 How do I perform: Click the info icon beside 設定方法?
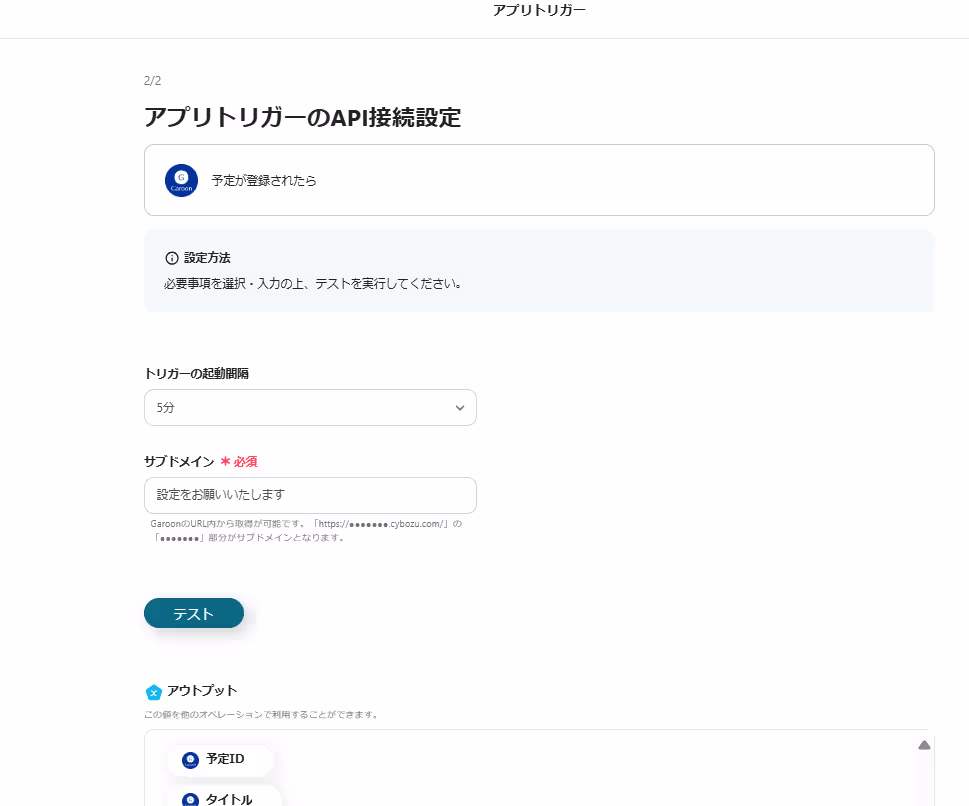172,258
